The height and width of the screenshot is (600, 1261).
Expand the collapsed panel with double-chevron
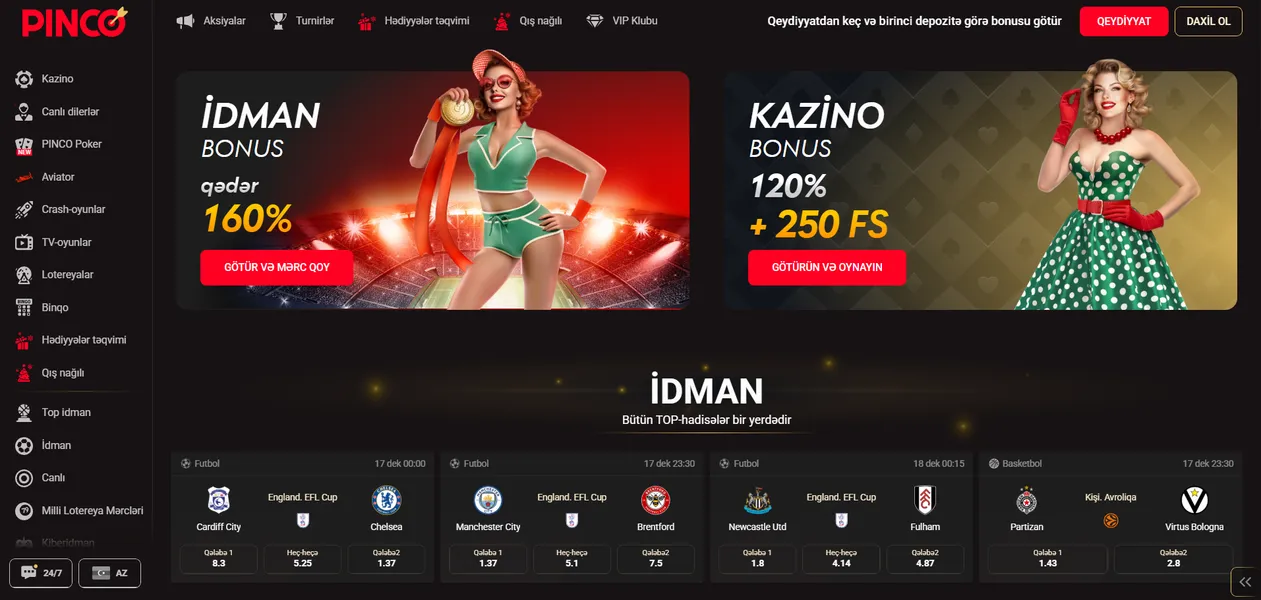1245,581
